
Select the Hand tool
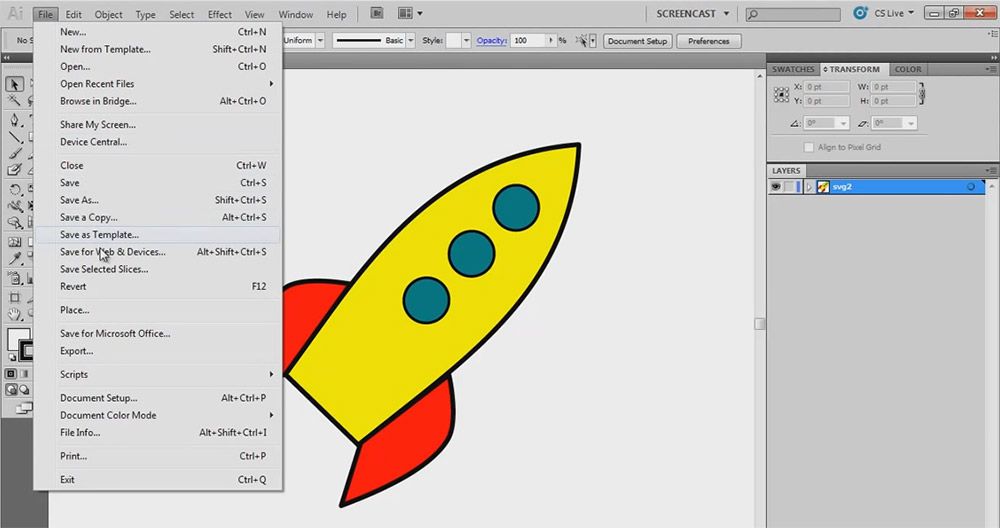pyautogui.click(x=15, y=314)
